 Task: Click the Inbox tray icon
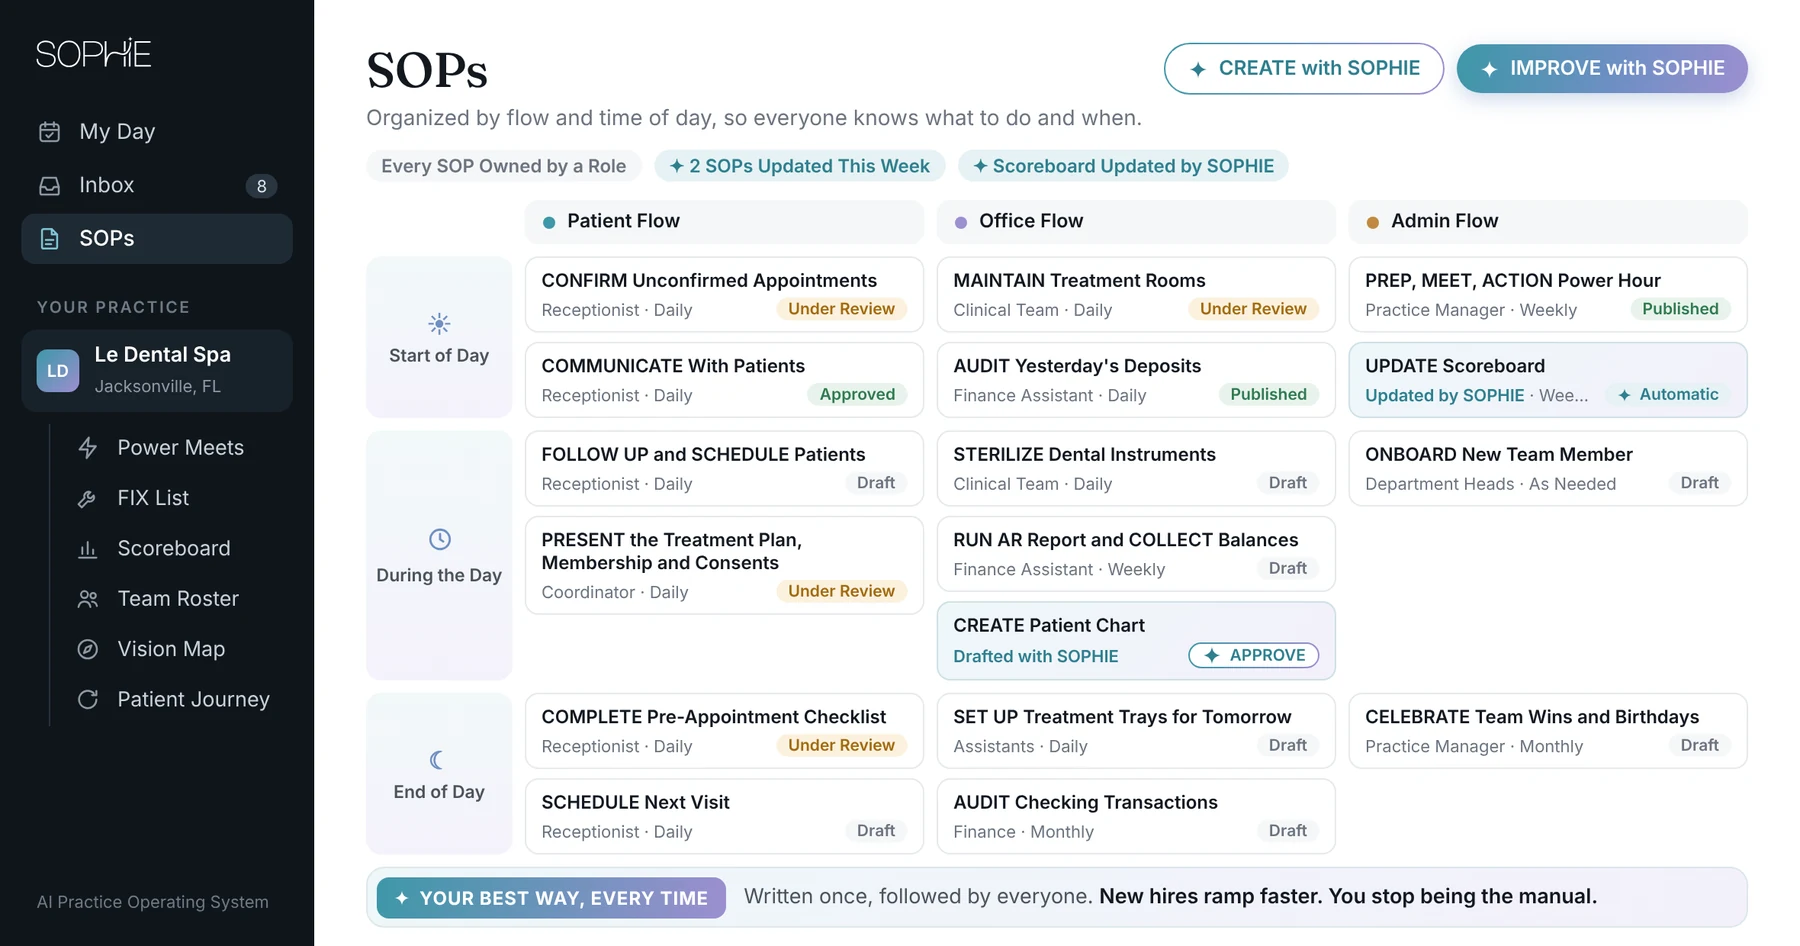pyautogui.click(x=49, y=186)
